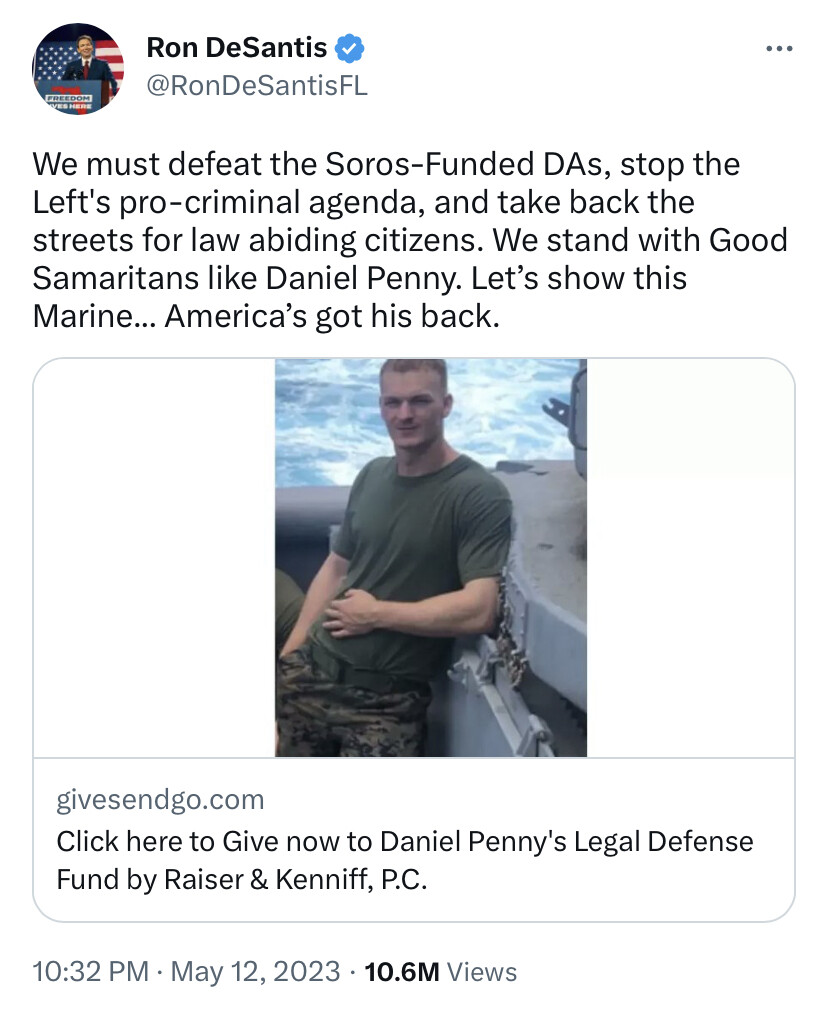Click the blue verified checkmark badge
828x1016 pixels.
[348, 46]
